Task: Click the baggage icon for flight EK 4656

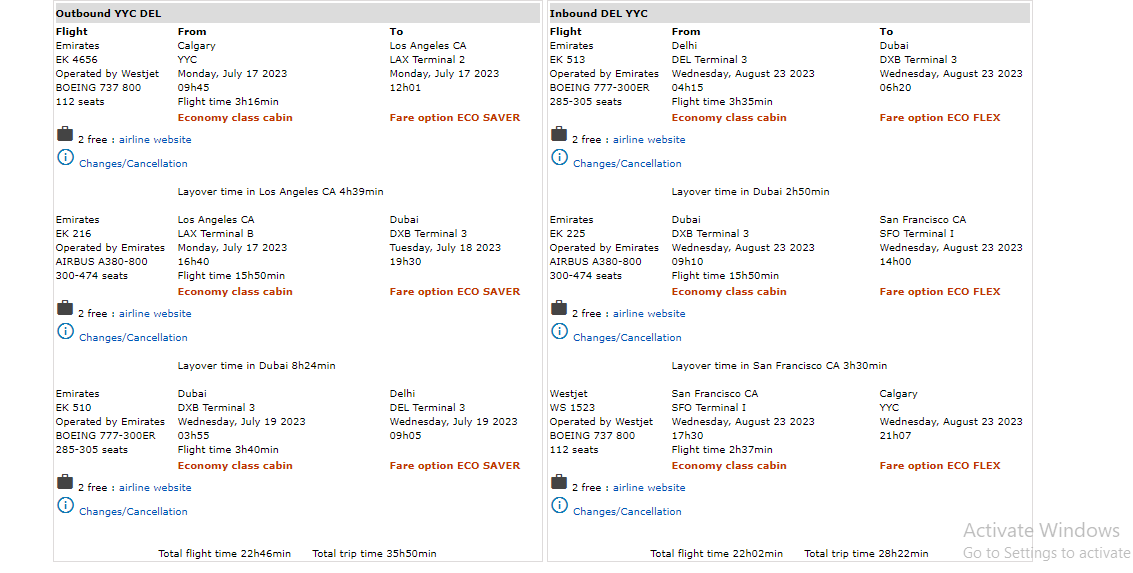Action: [65, 135]
